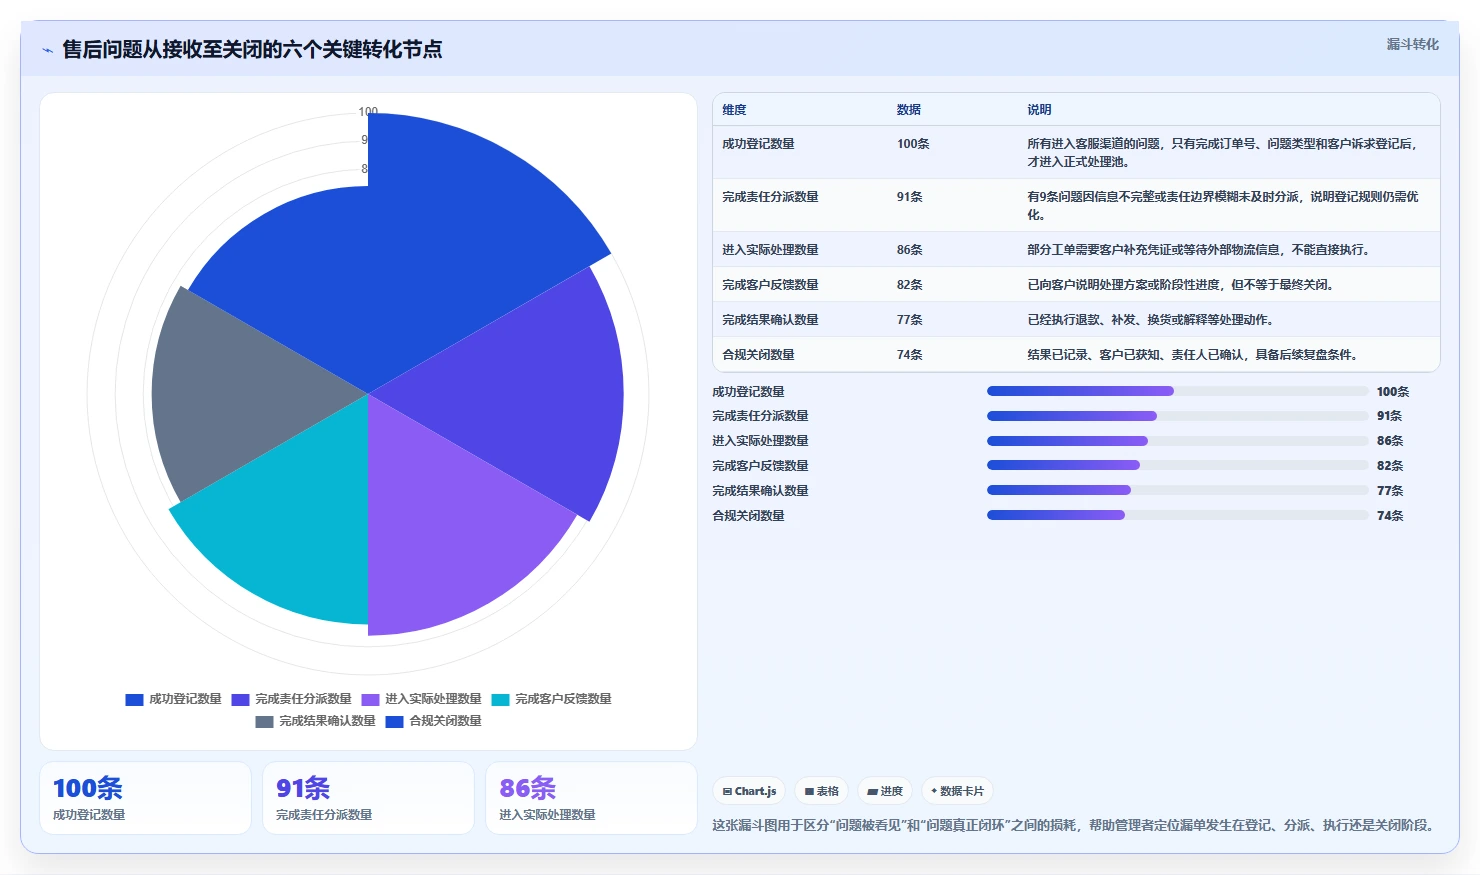The height and width of the screenshot is (875, 1480).
Task: Click 合规关闭数量 cell in table
Action: coord(758,355)
